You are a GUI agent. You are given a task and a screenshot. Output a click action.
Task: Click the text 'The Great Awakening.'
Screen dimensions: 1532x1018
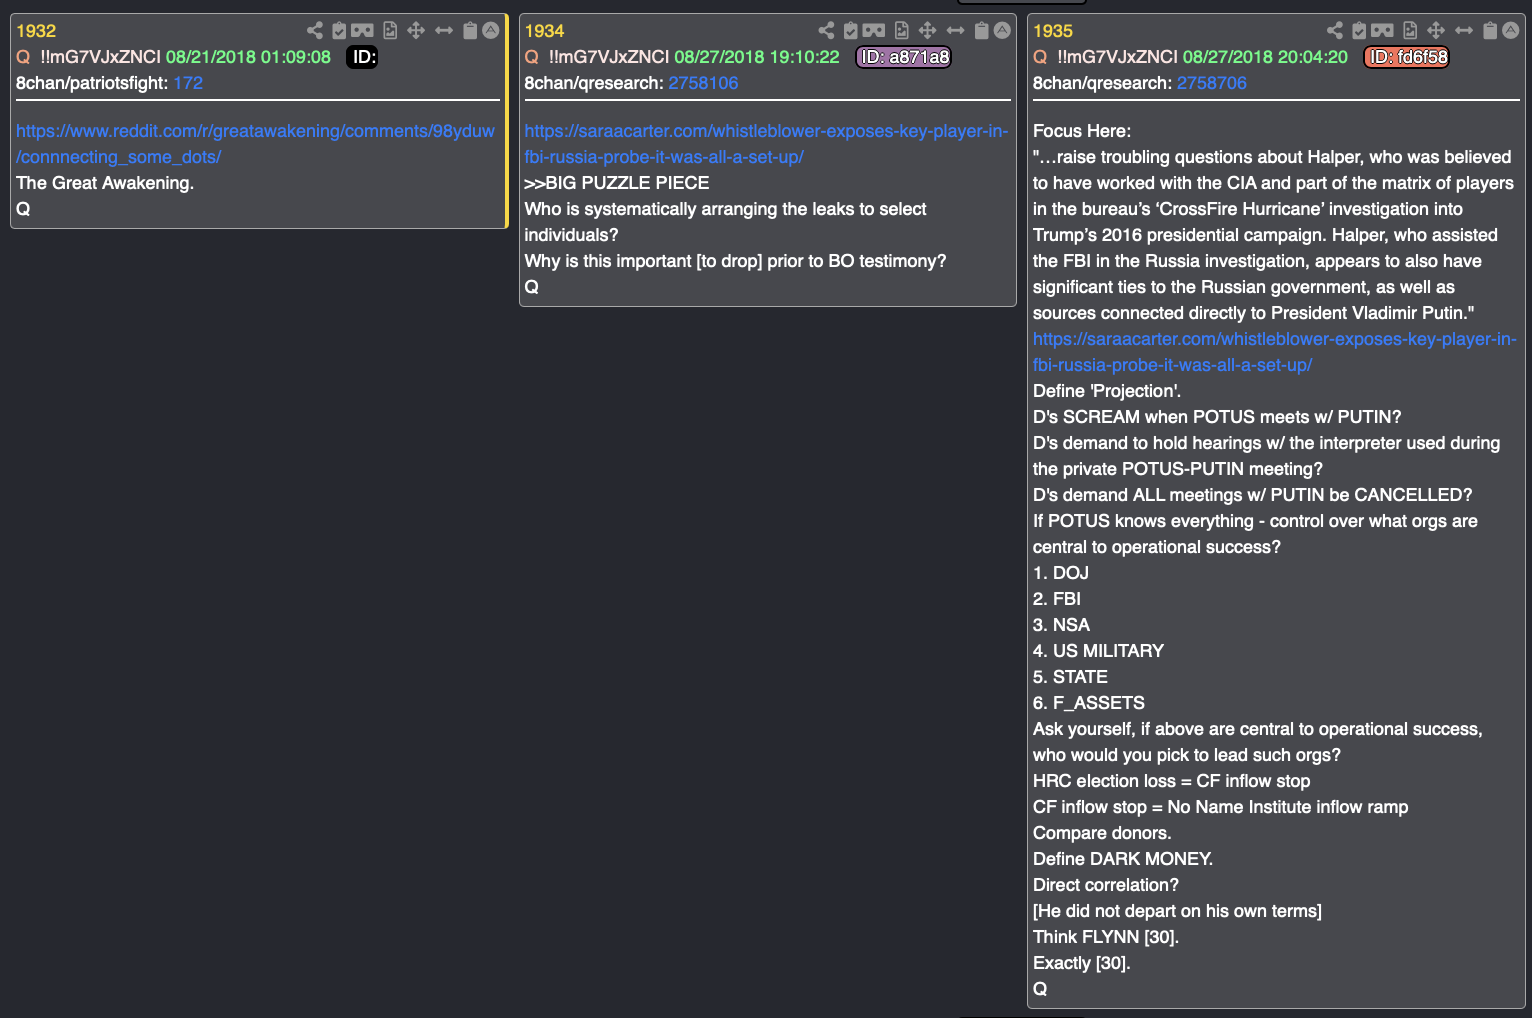tap(105, 183)
